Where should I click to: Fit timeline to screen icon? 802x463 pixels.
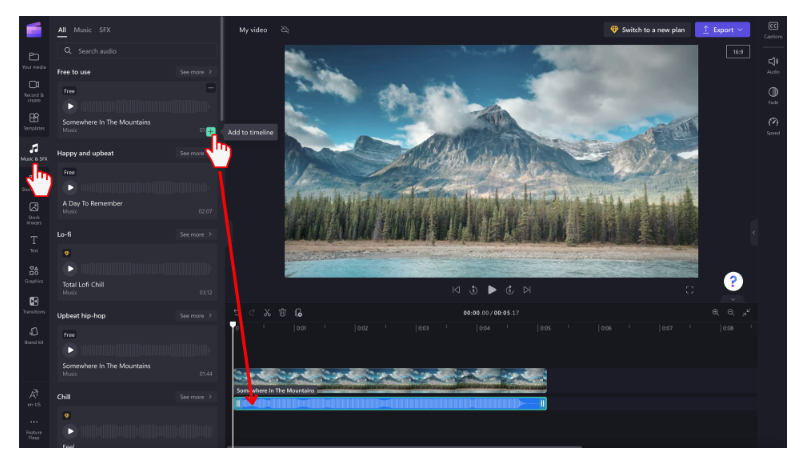pos(746,312)
